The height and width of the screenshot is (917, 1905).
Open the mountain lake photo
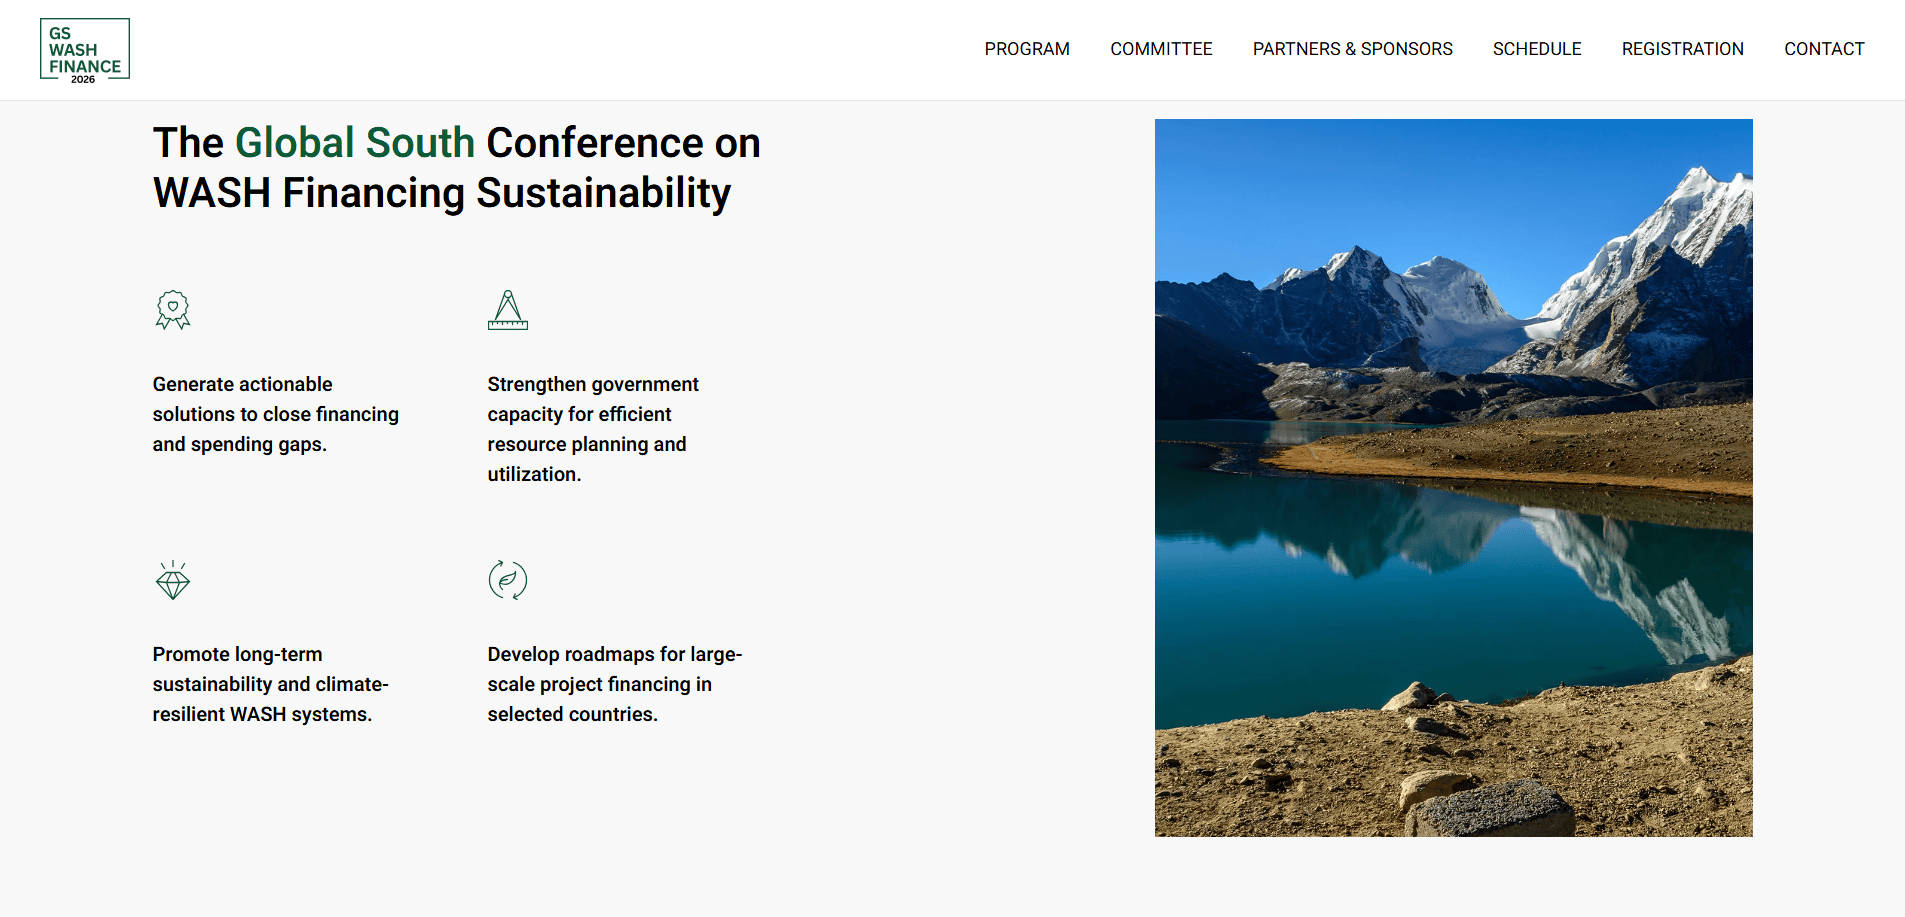point(1453,478)
